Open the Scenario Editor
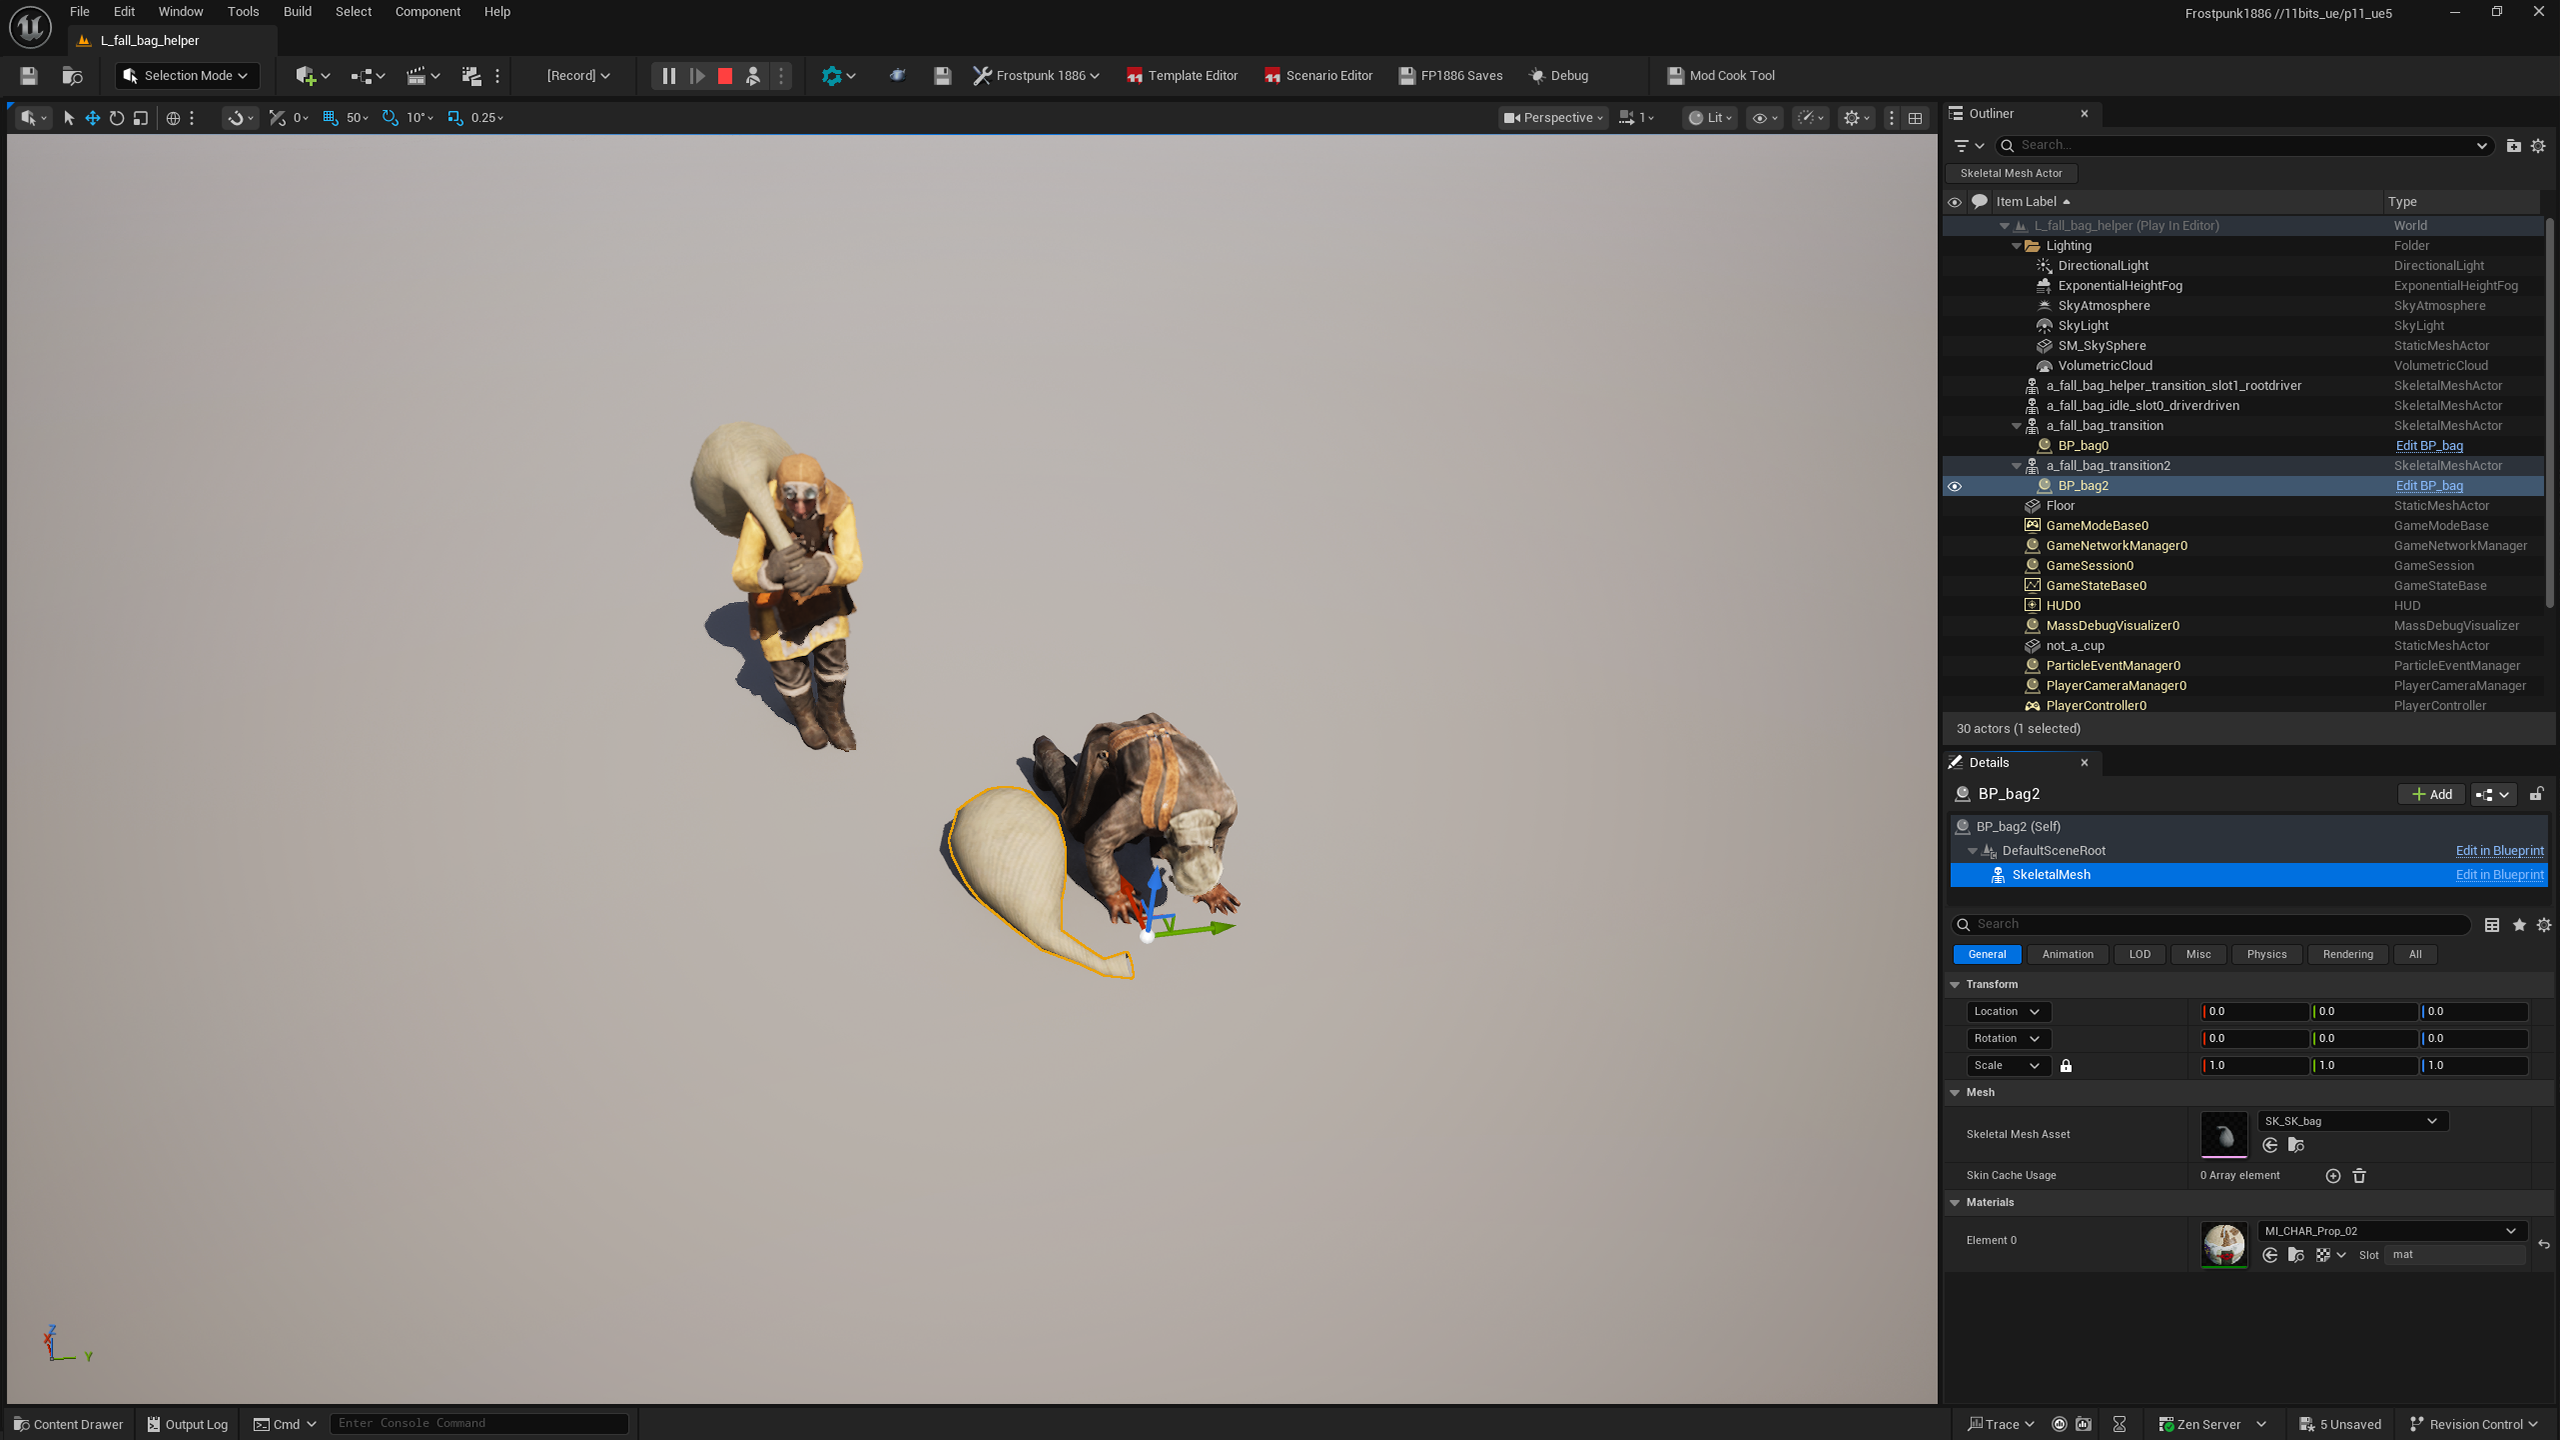 coord(1318,76)
